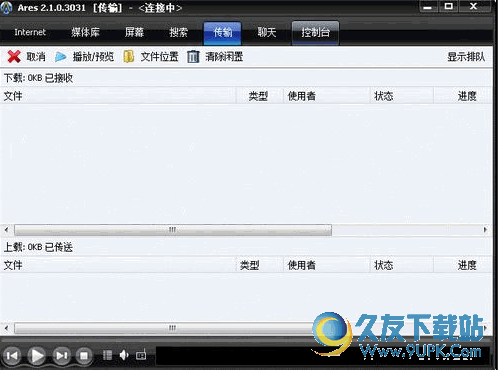Click the trash bin clear idle icon
This screenshot has width=498, height=370.
[193, 57]
